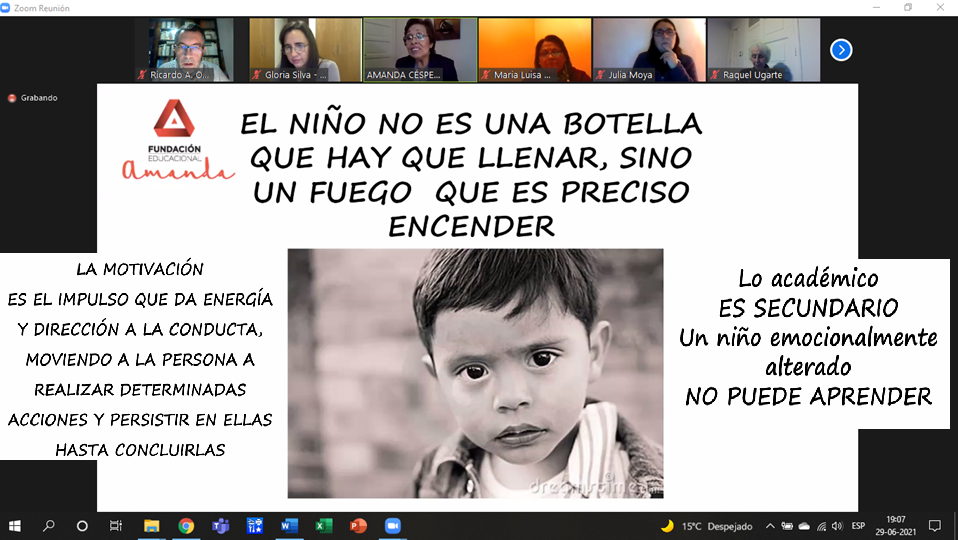958x540 pixels.
Task: Toggle the system volume speaker icon
Action: (x=838, y=526)
